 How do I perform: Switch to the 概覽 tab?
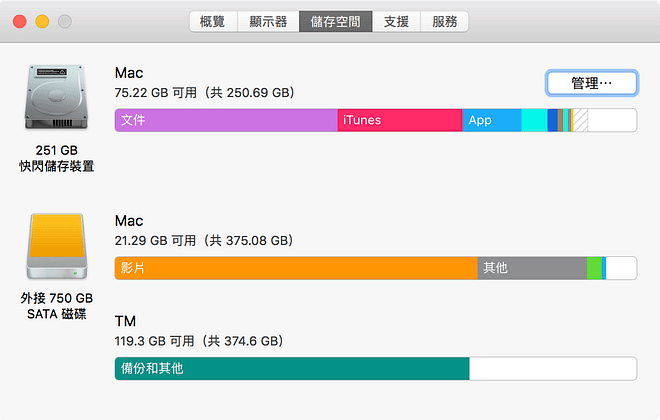212,21
